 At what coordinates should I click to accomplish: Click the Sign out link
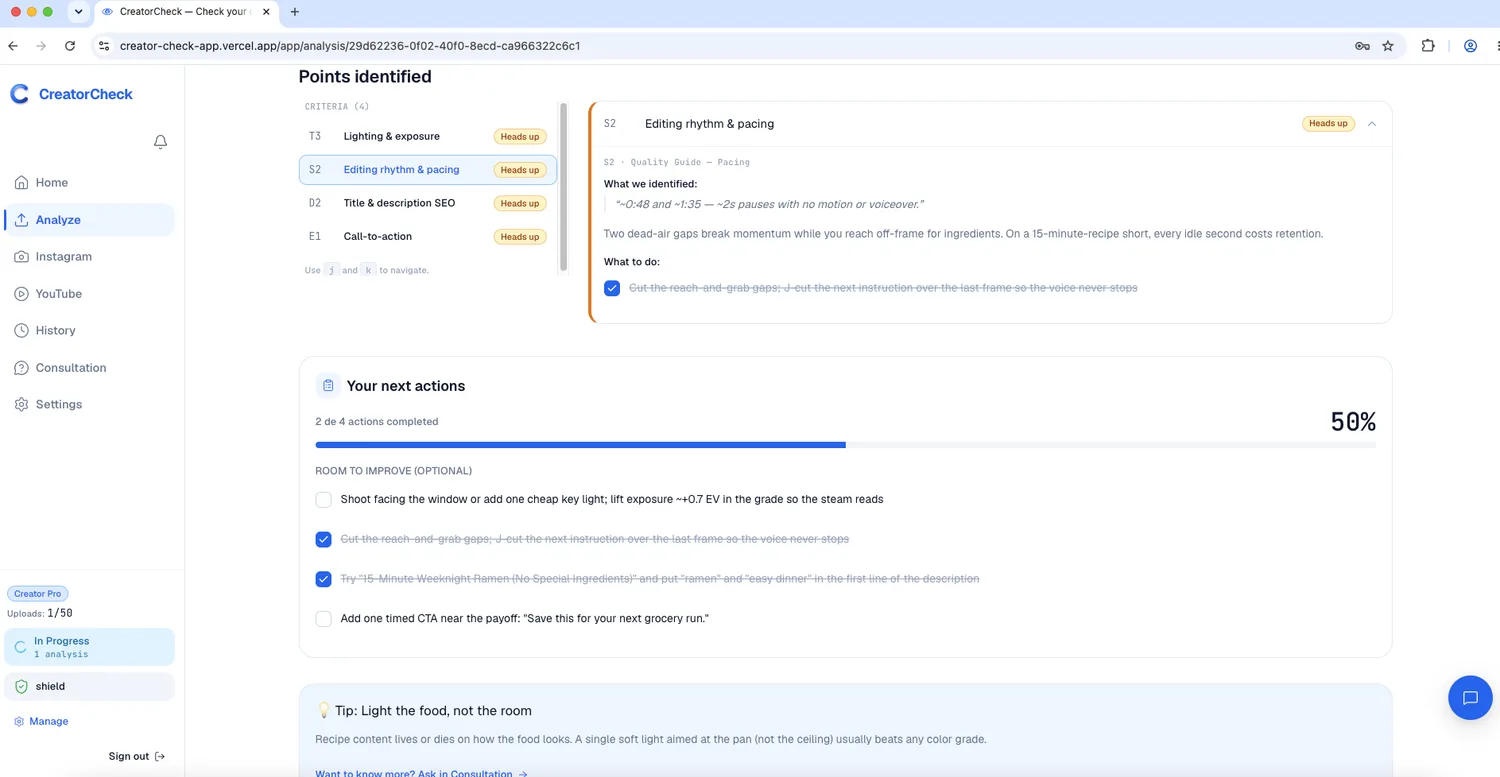tap(137, 757)
